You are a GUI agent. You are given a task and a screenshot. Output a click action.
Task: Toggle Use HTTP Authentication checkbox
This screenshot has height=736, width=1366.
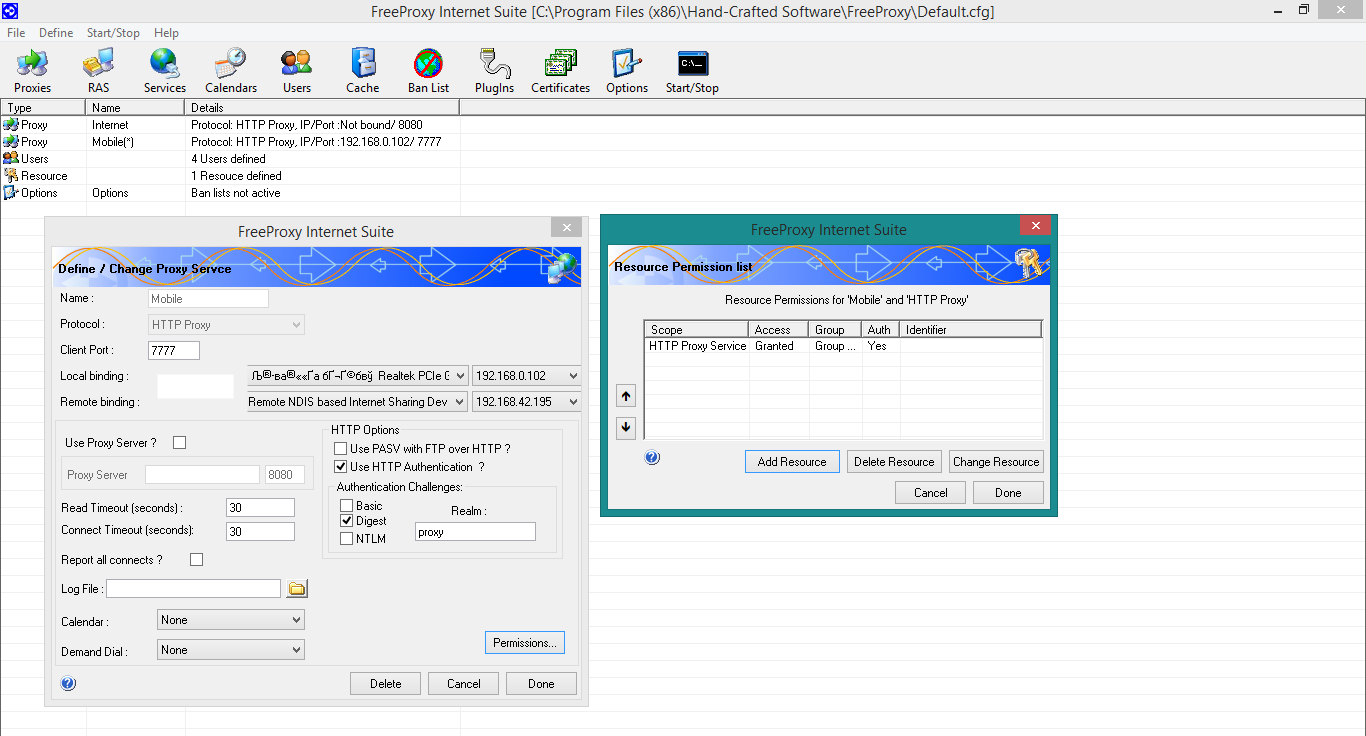point(341,467)
